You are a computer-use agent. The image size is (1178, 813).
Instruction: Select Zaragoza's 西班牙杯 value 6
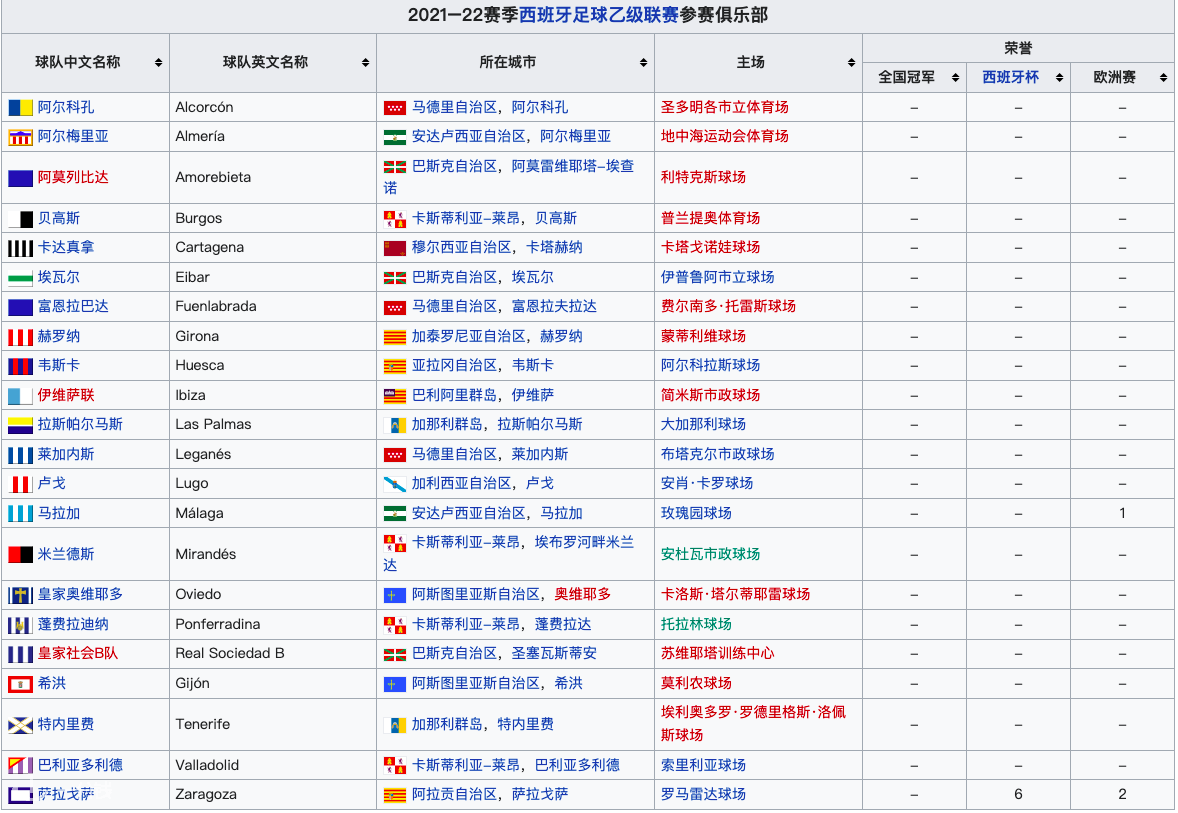coord(1018,794)
